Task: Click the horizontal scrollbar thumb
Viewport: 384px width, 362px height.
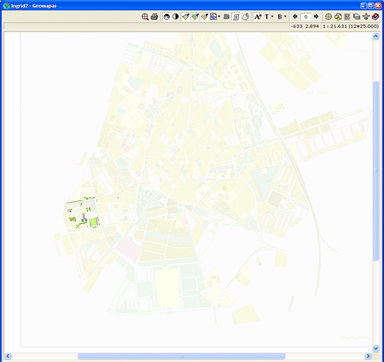Action: [x=182, y=356]
